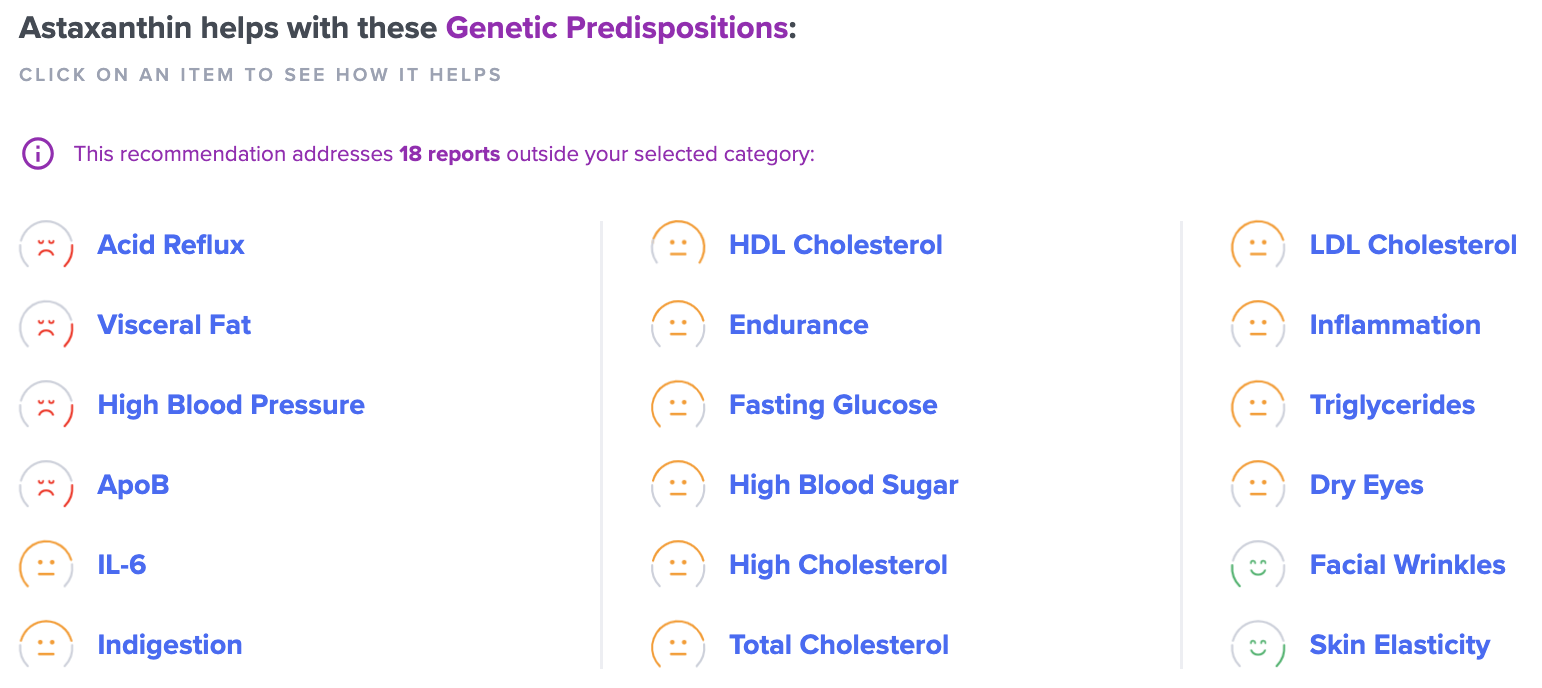Click the LDL Cholesterol link
The image size is (1542, 688).
point(1412,245)
